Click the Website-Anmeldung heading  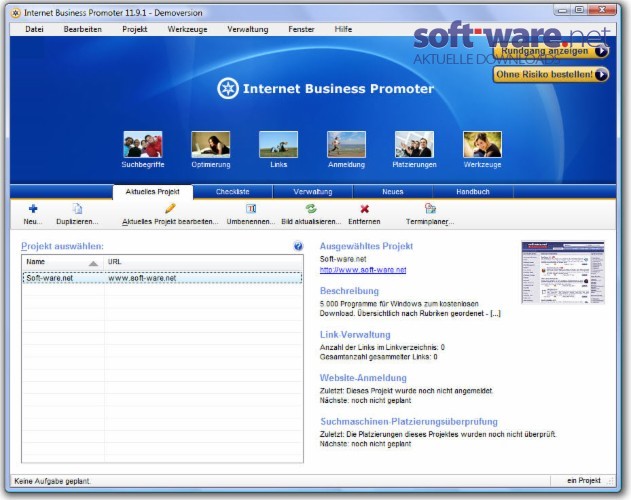pyautogui.click(x=363, y=378)
